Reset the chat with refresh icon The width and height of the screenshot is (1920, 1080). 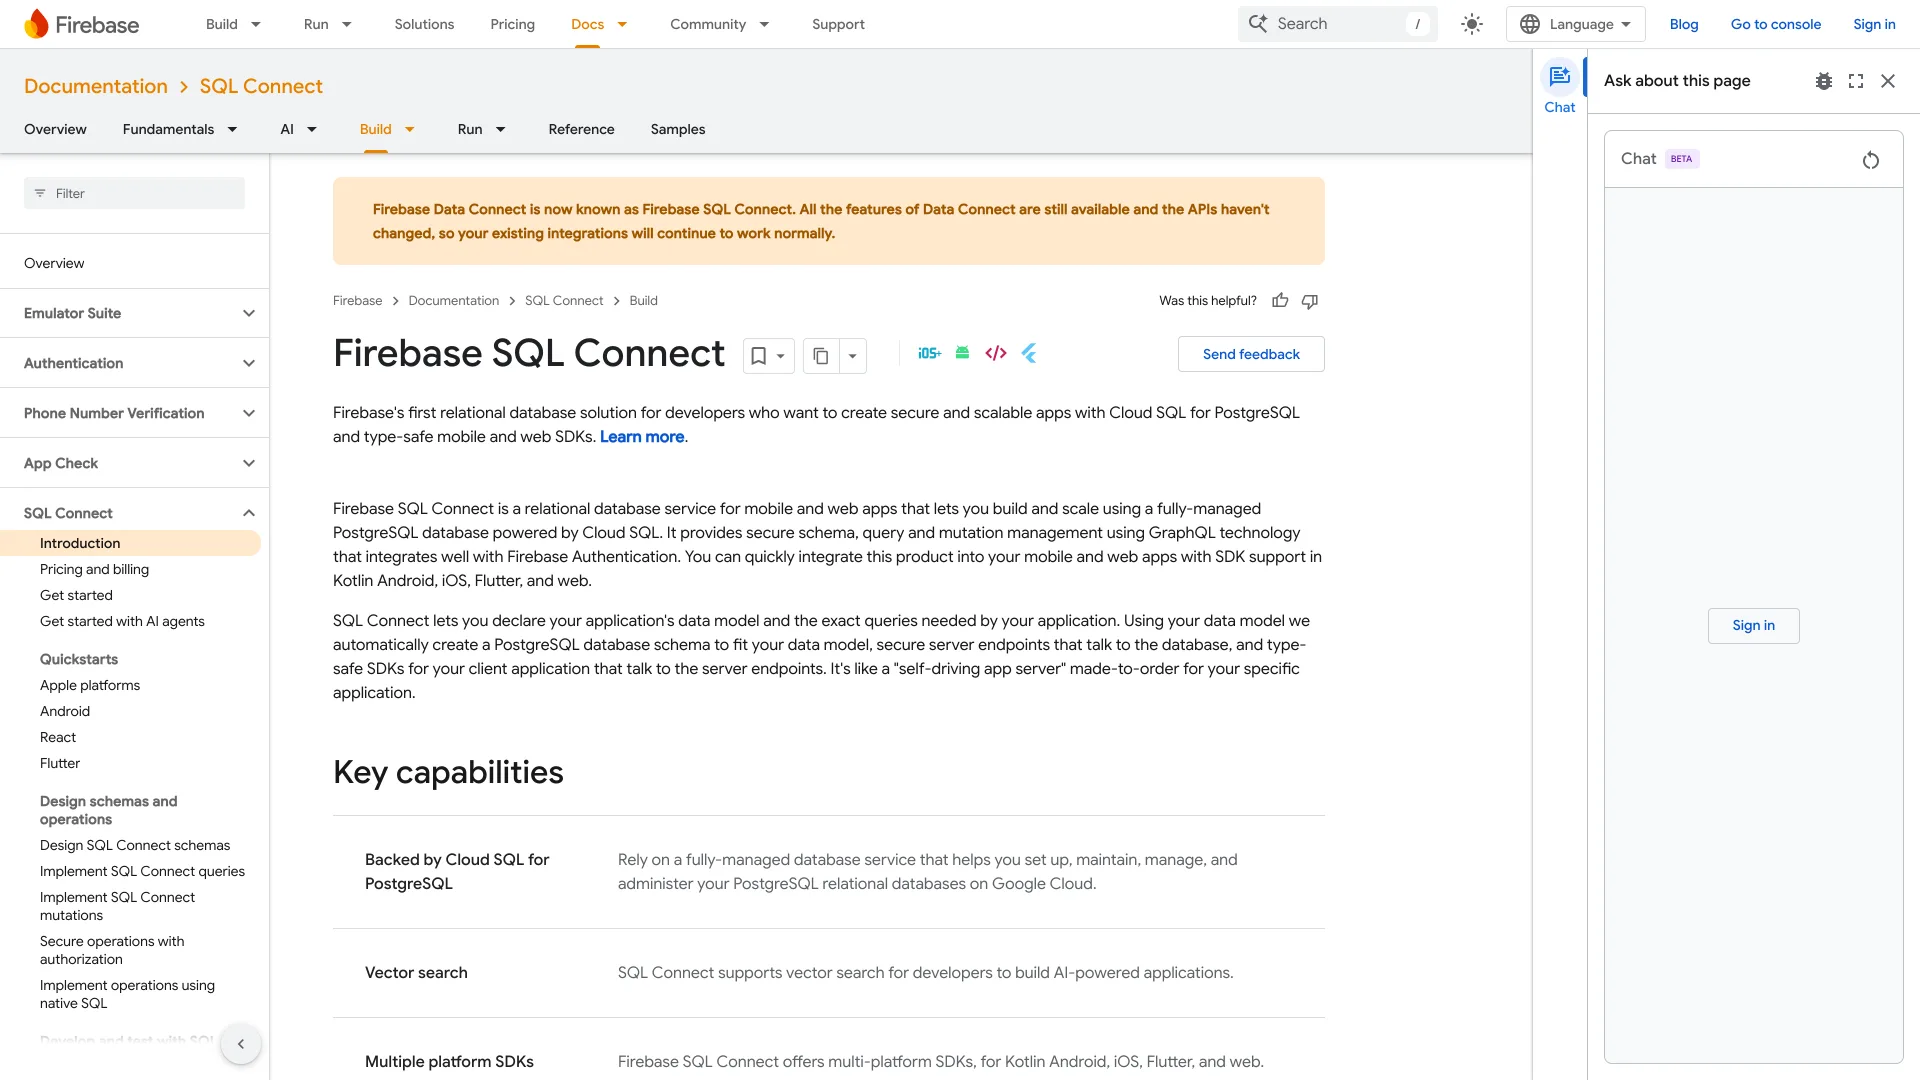(x=1871, y=160)
